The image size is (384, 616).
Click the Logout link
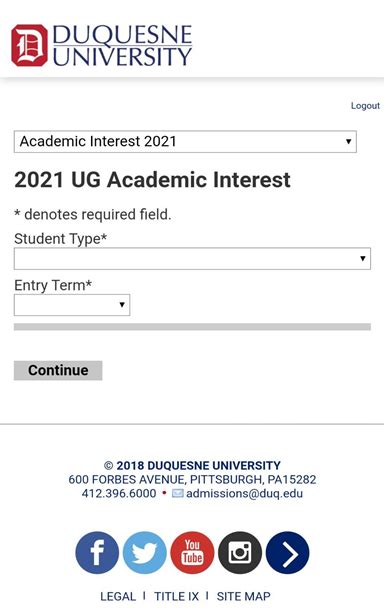coord(365,106)
